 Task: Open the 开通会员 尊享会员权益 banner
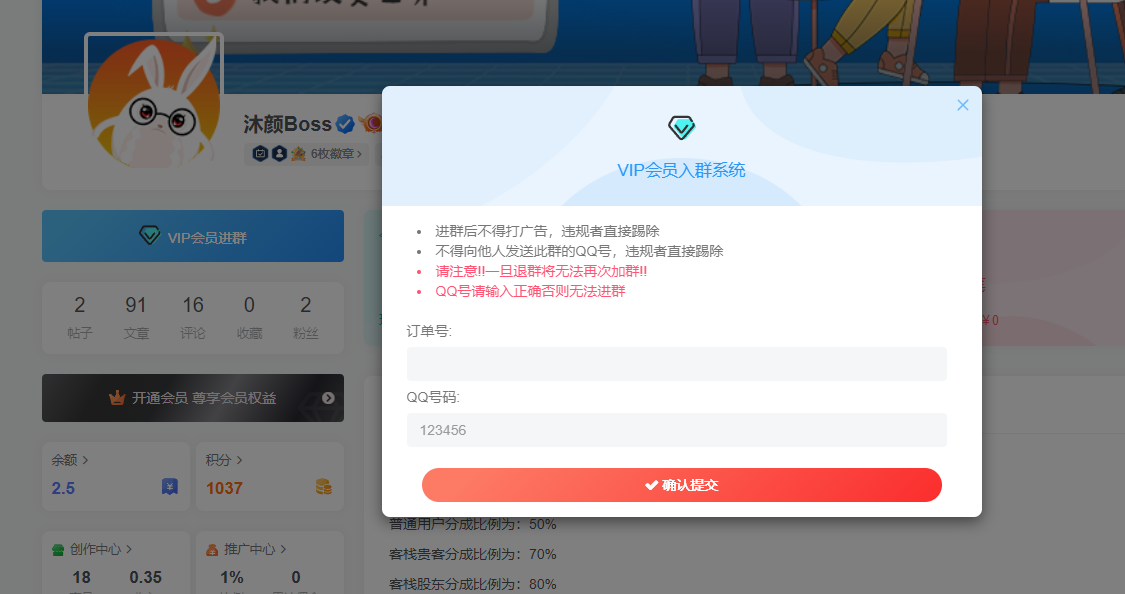[193, 398]
